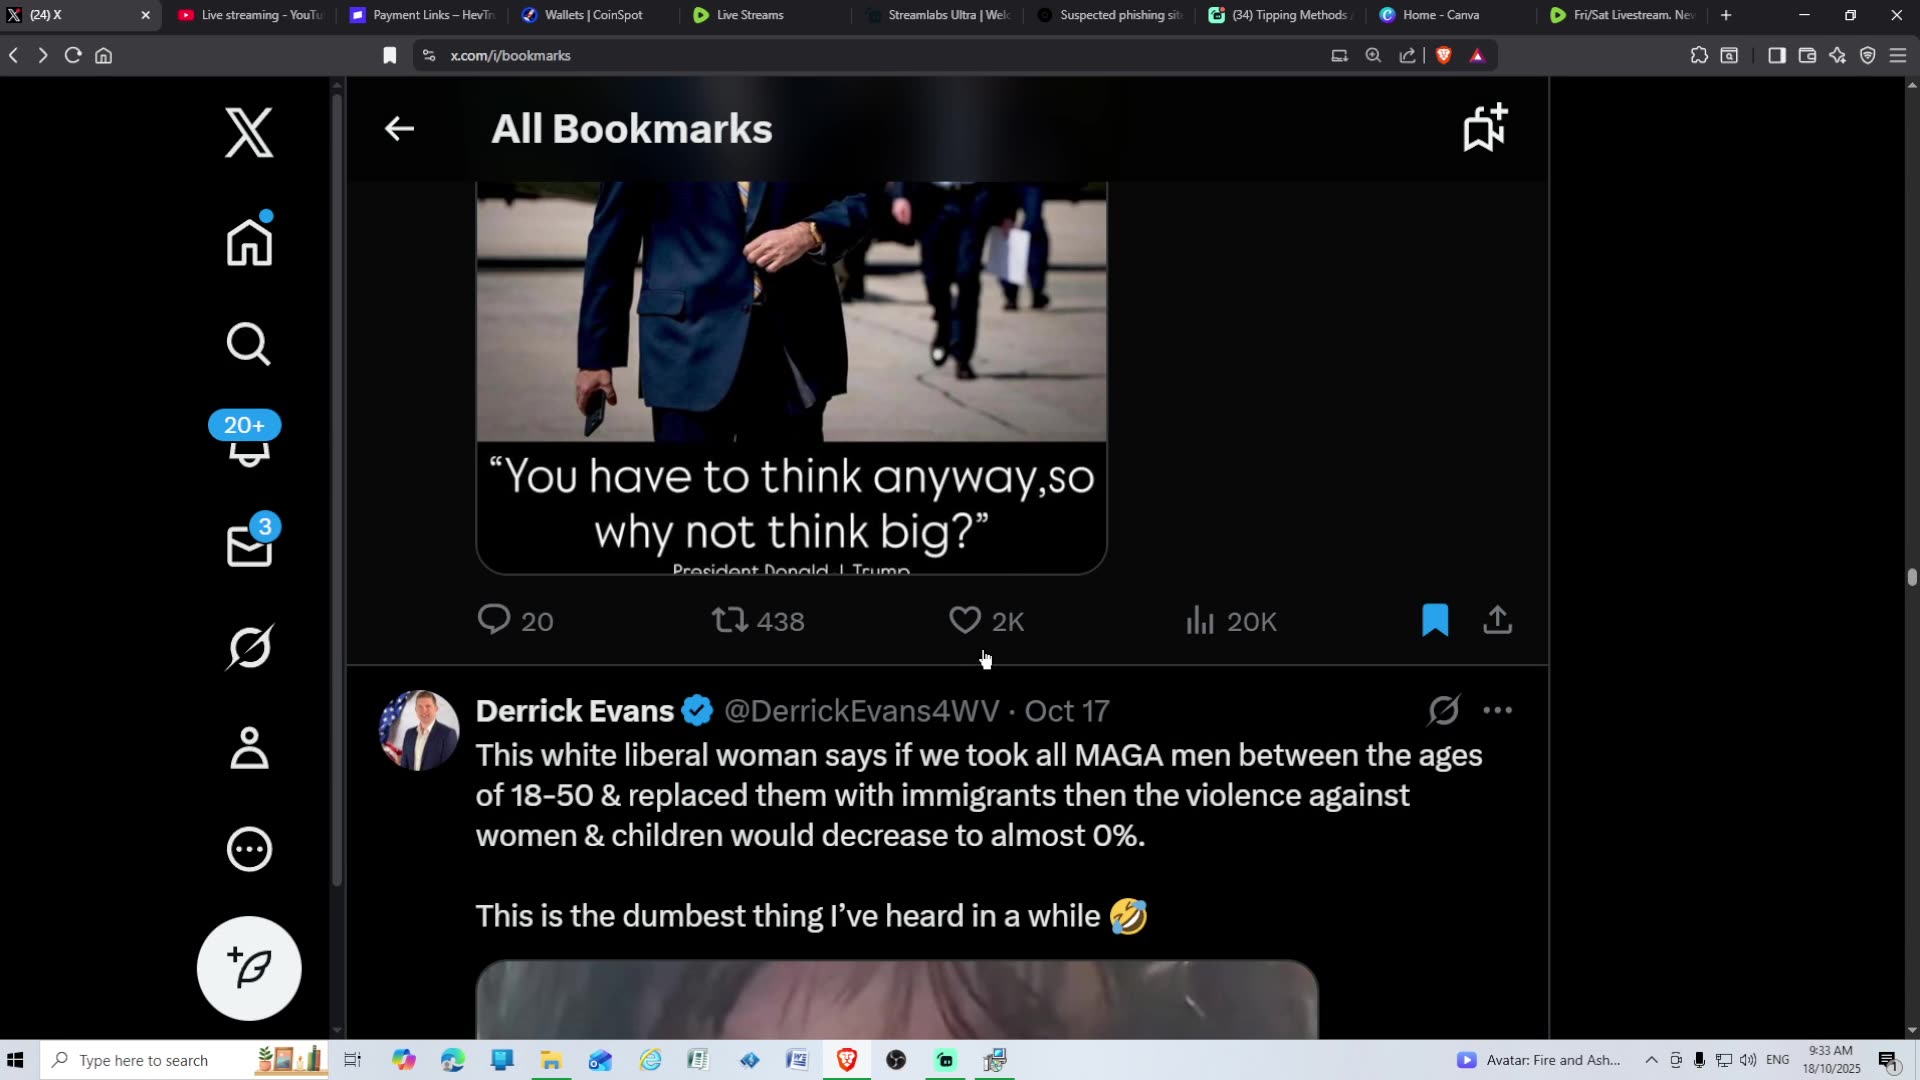Switch to Live Streams tab
Screen dimensions: 1920x1080
(767, 15)
